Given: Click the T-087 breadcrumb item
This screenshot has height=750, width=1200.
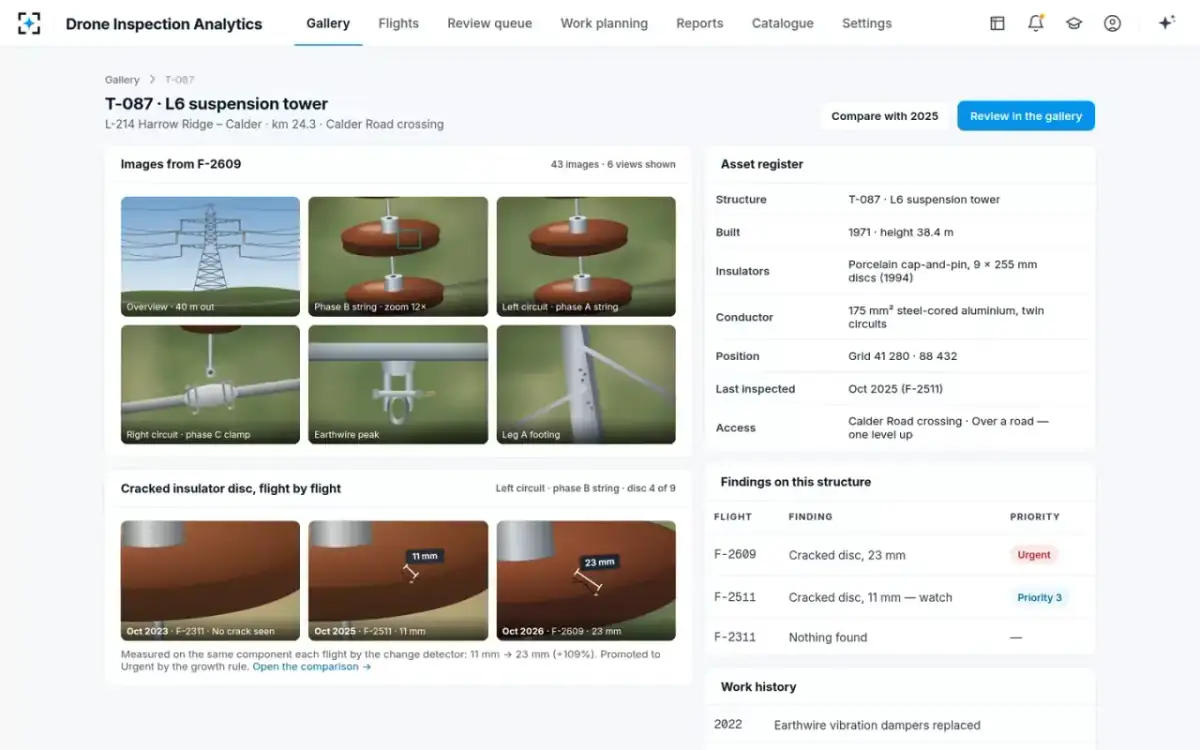Looking at the screenshot, I should point(180,80).
